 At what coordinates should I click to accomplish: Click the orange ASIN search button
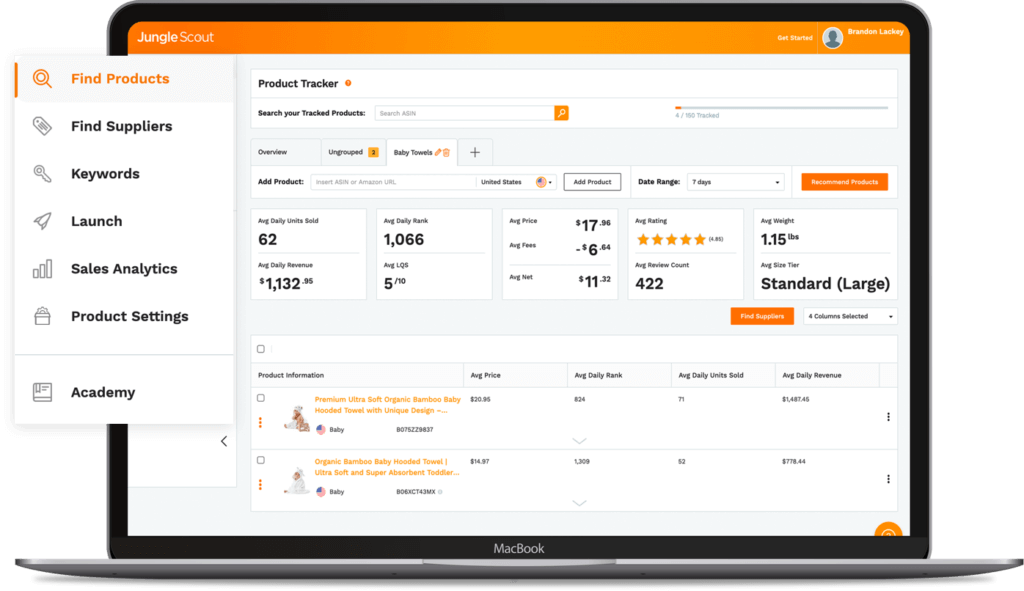coord(561,113)
